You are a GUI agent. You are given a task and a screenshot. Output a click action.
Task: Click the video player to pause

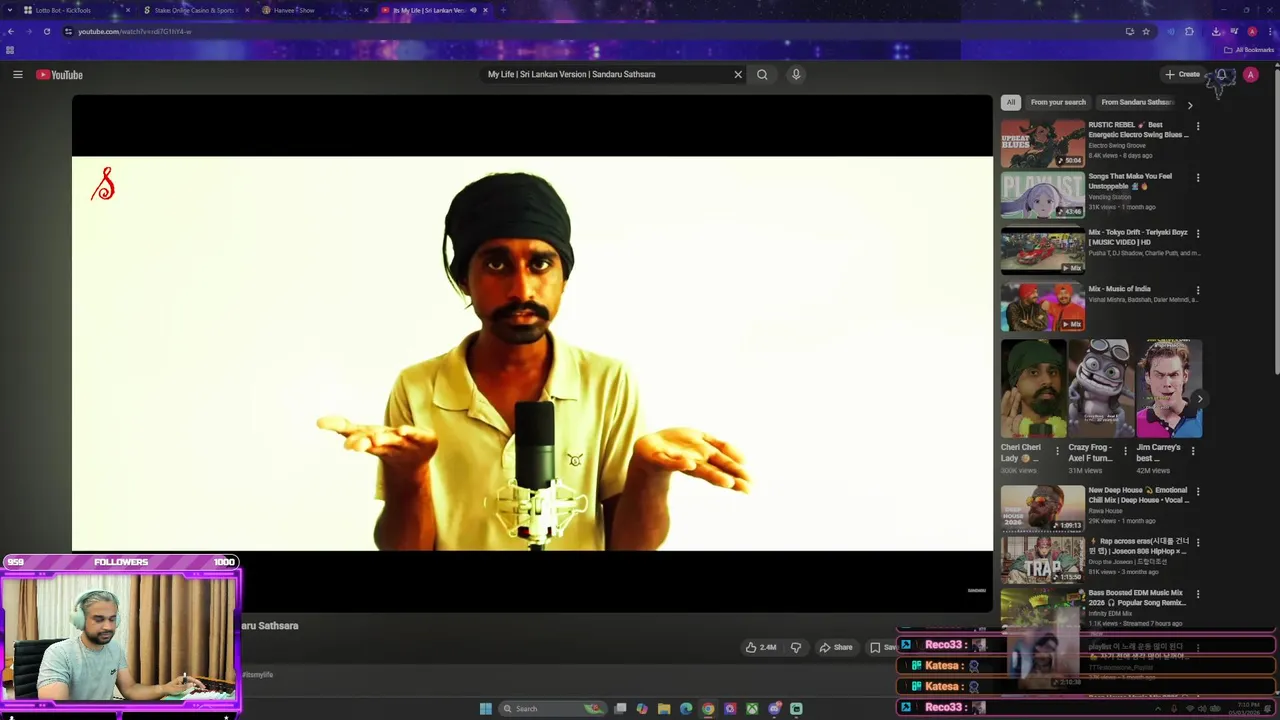click(532, 352)
